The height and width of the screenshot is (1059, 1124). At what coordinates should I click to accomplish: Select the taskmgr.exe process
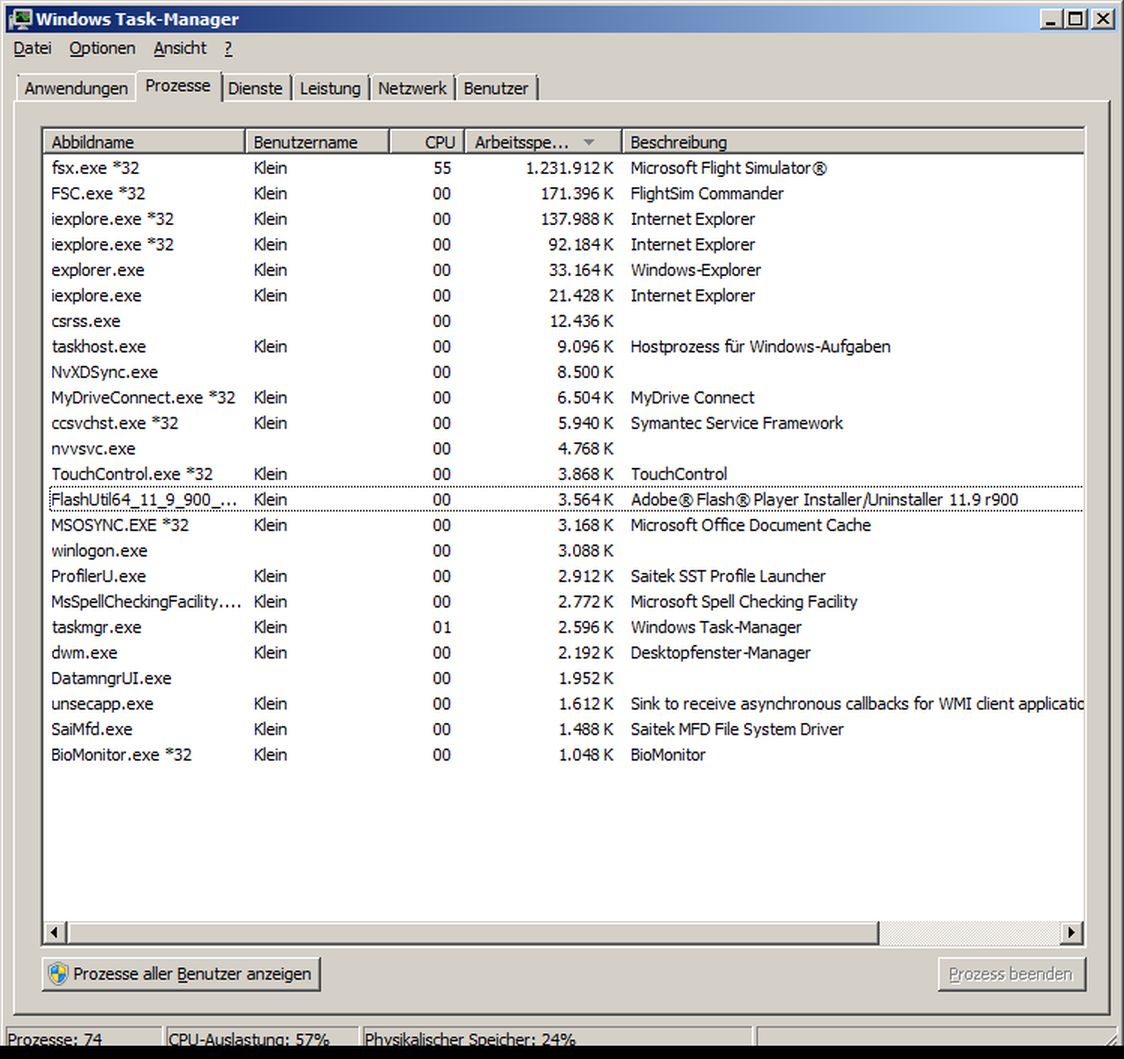click(563, 627)
